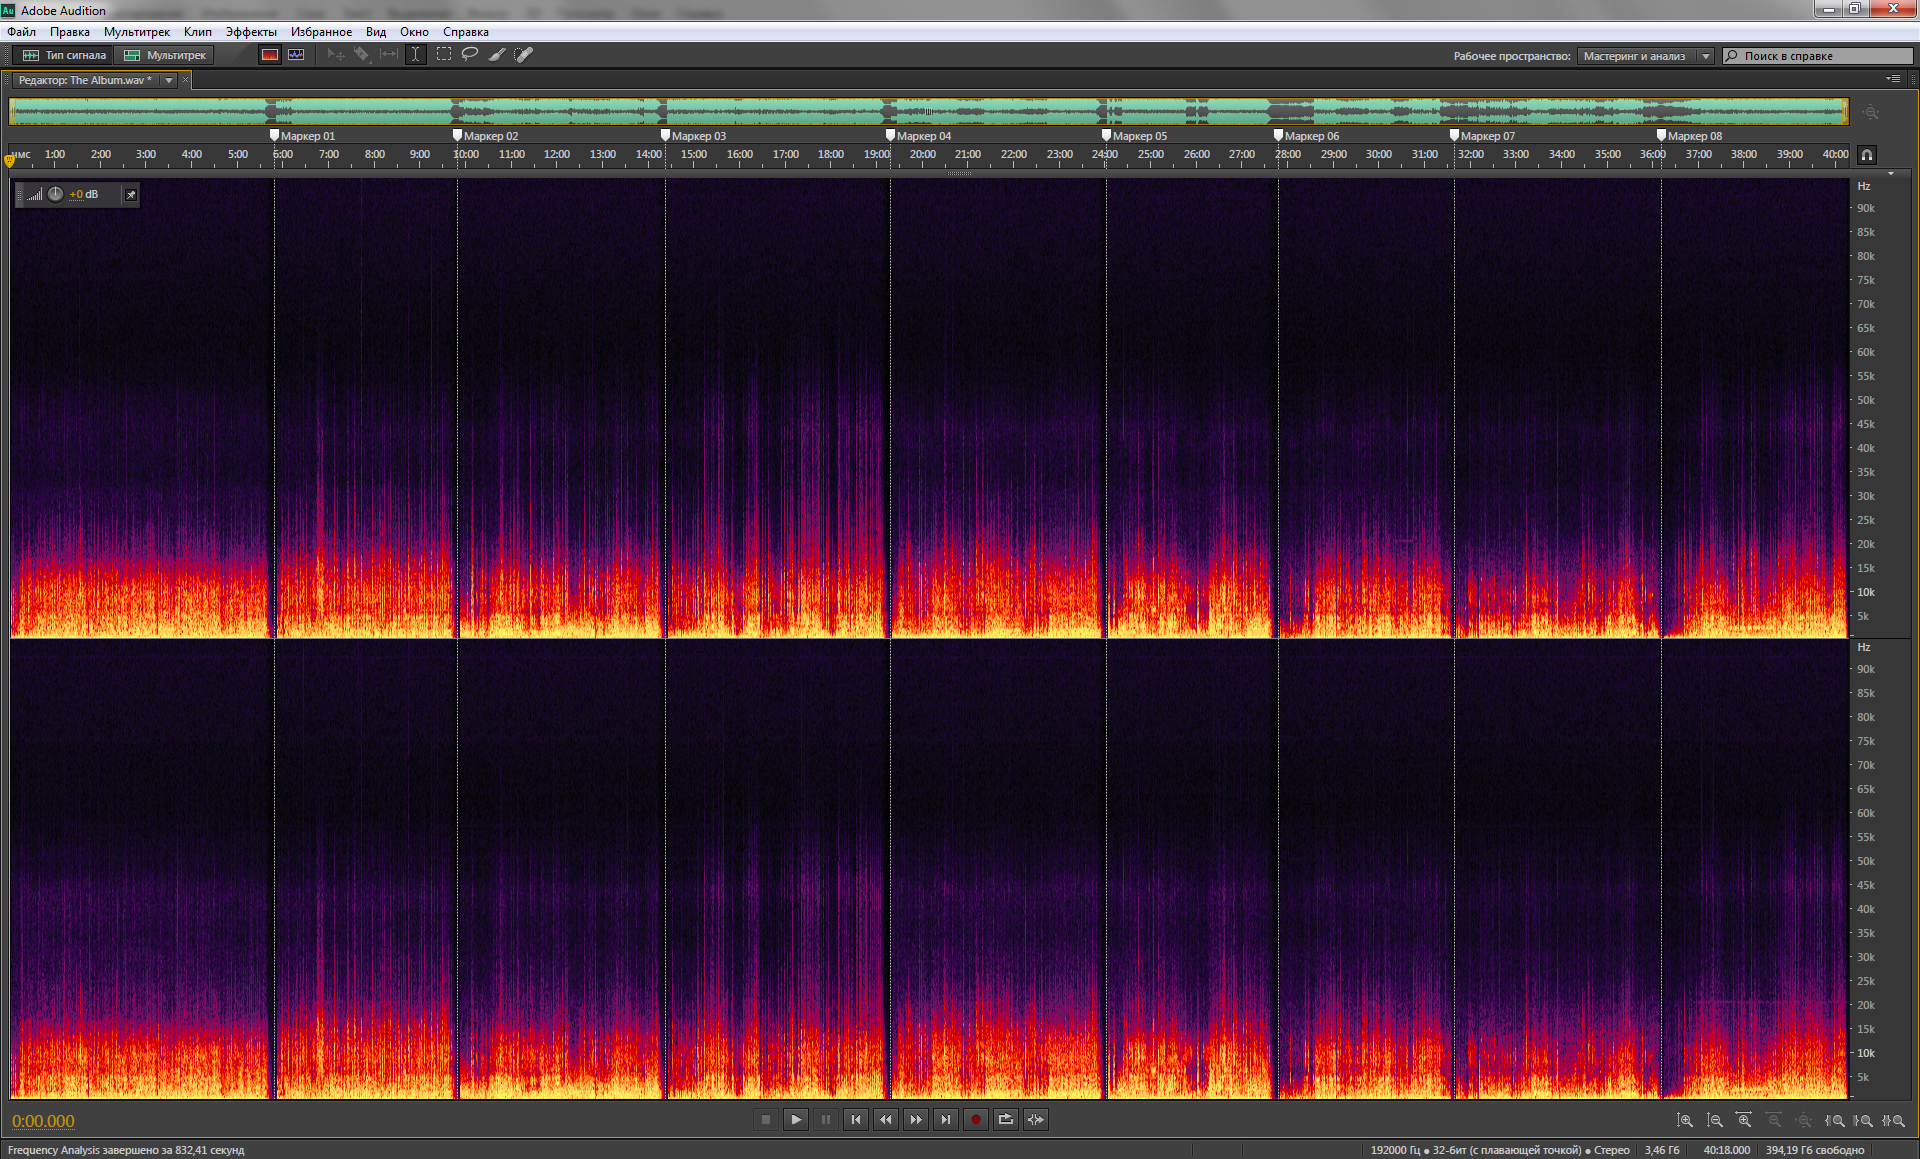Open the Избранное menu
Image resolution: width=1920 pixels, height=1159 pixels.
(320, 32)
